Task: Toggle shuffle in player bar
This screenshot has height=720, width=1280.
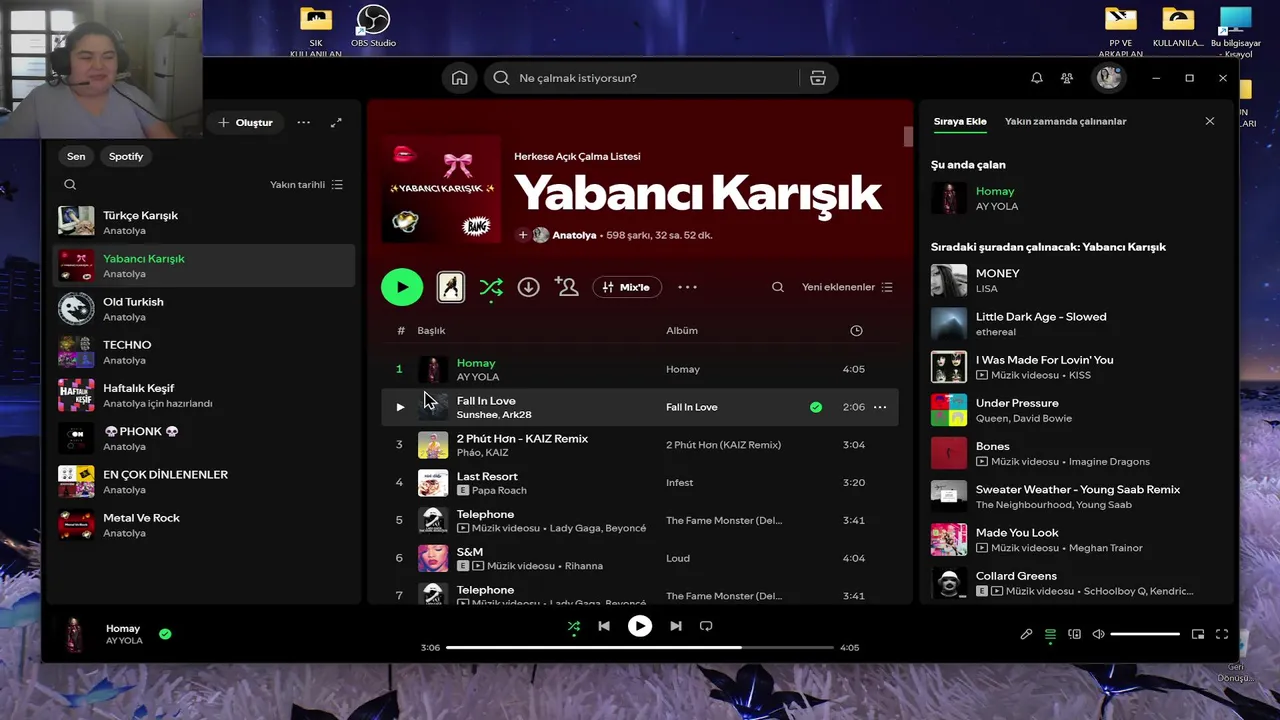Action: click(x=574, y=626)
